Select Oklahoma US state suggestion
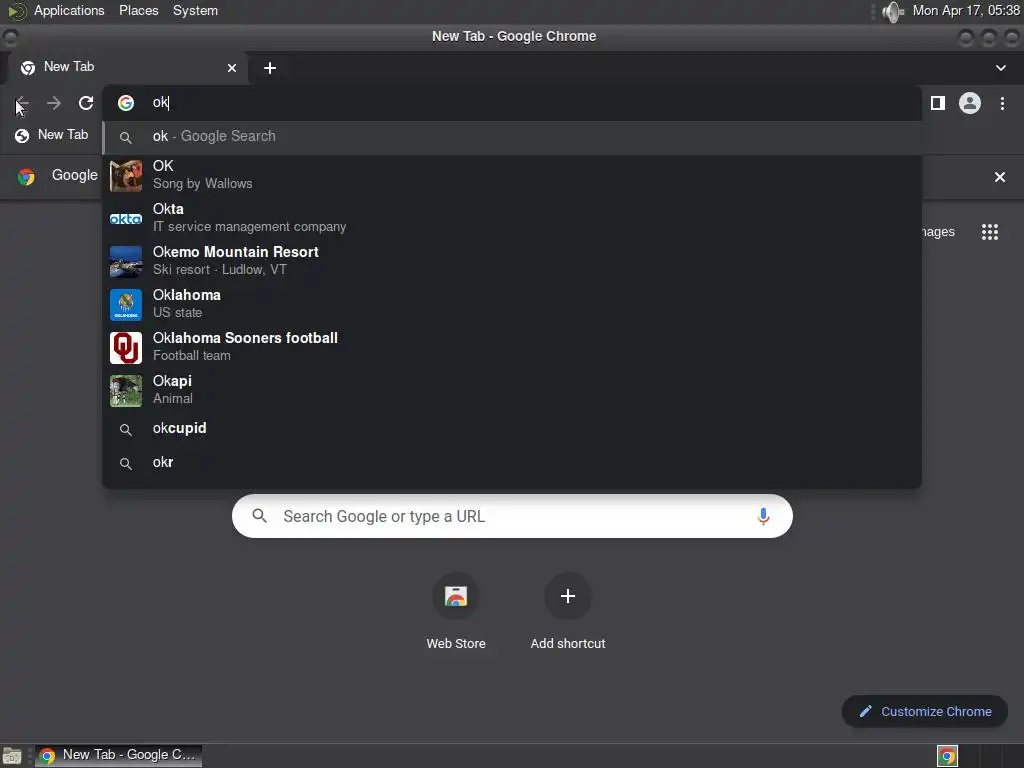 click(x=512, y=304)
